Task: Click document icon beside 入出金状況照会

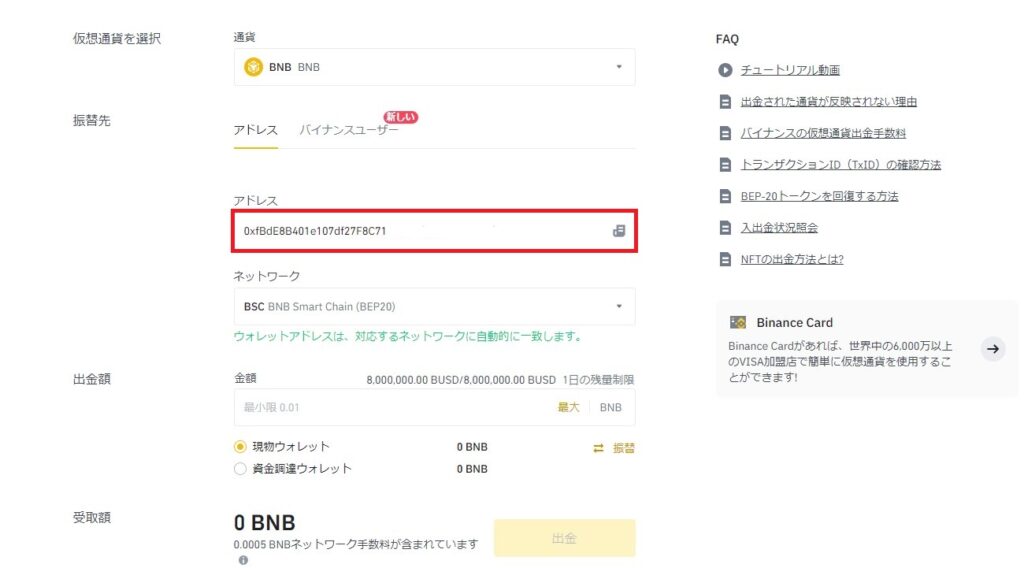Action: click(725, 228)
